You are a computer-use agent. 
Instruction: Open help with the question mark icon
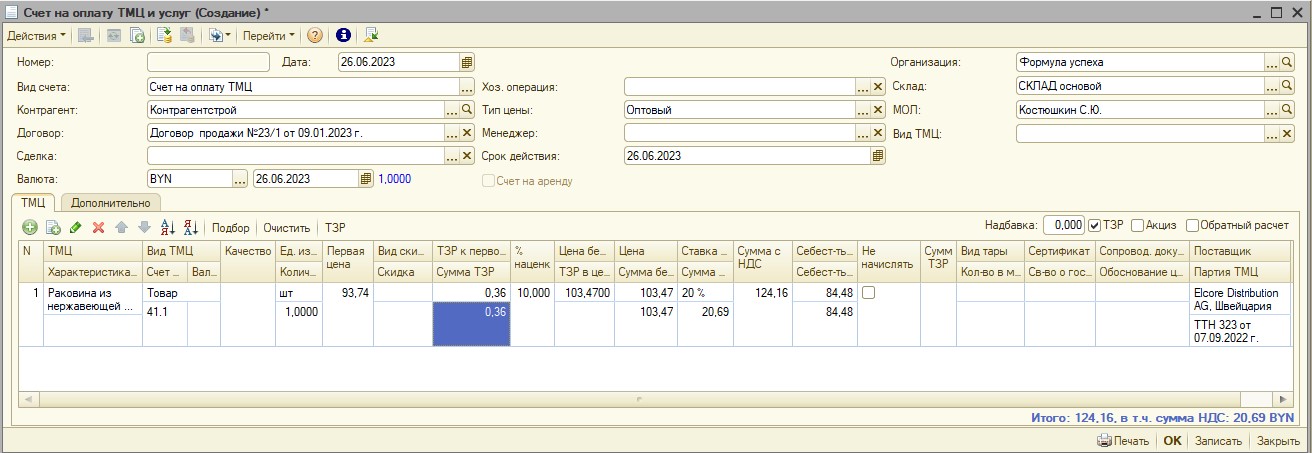point(315,35)
